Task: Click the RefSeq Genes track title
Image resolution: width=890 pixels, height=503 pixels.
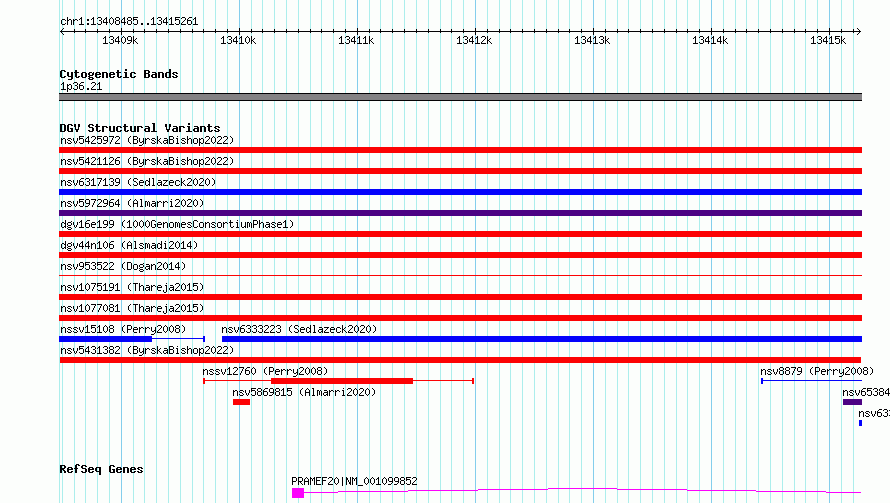Action: click(x=101, y=470)
